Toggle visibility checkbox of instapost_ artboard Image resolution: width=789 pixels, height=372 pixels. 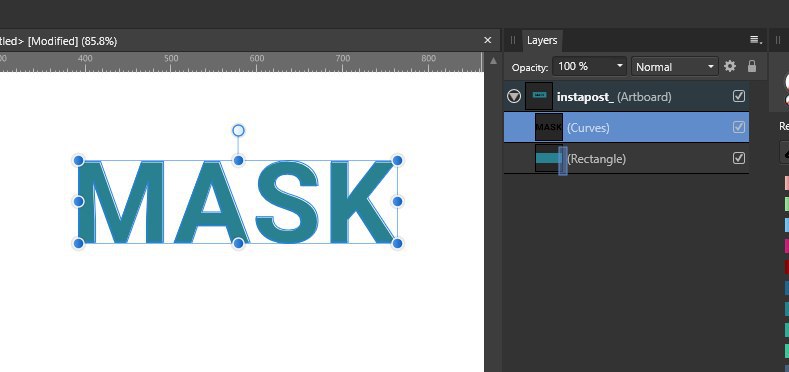tap(739, 96)
